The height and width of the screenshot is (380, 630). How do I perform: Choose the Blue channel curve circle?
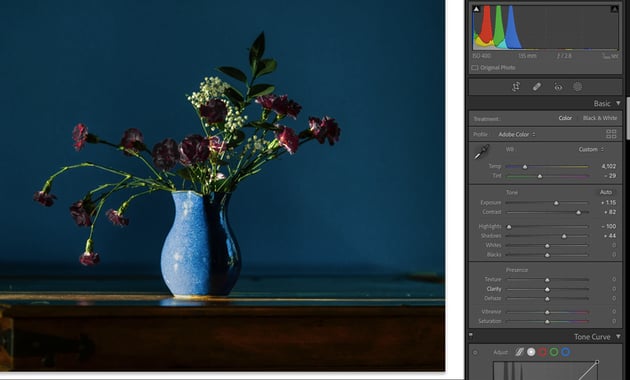click(566, 352)
